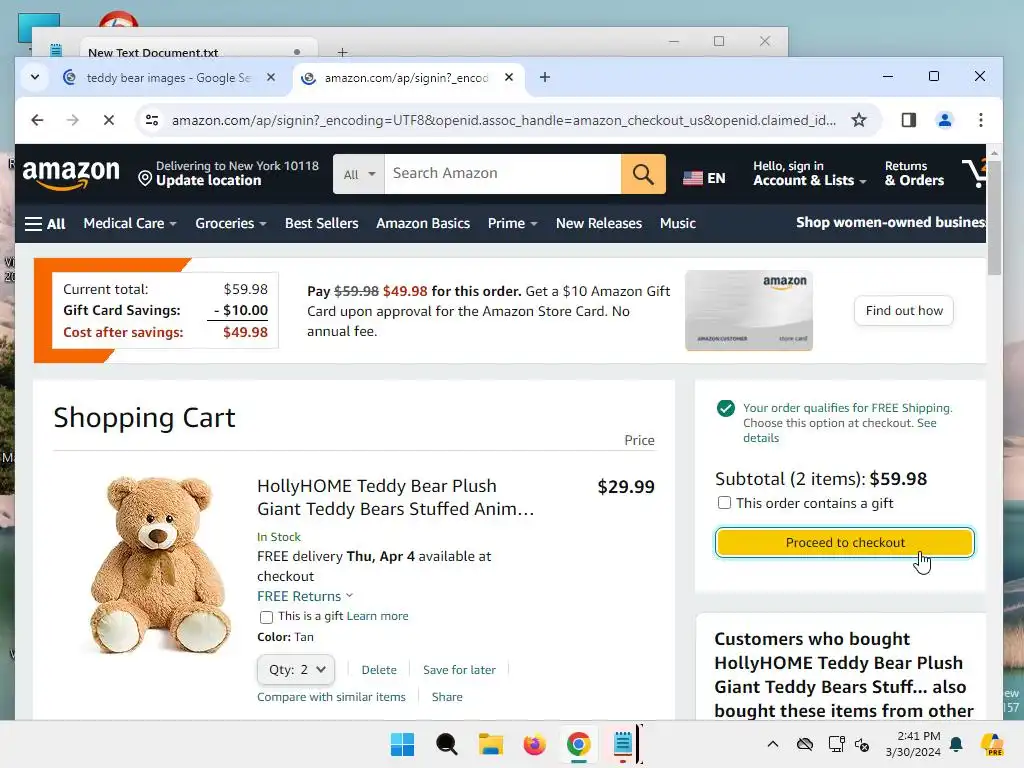Open Windows Start button on taskbar
This screenshot has height=768, width=1024.
pos(402,744)
